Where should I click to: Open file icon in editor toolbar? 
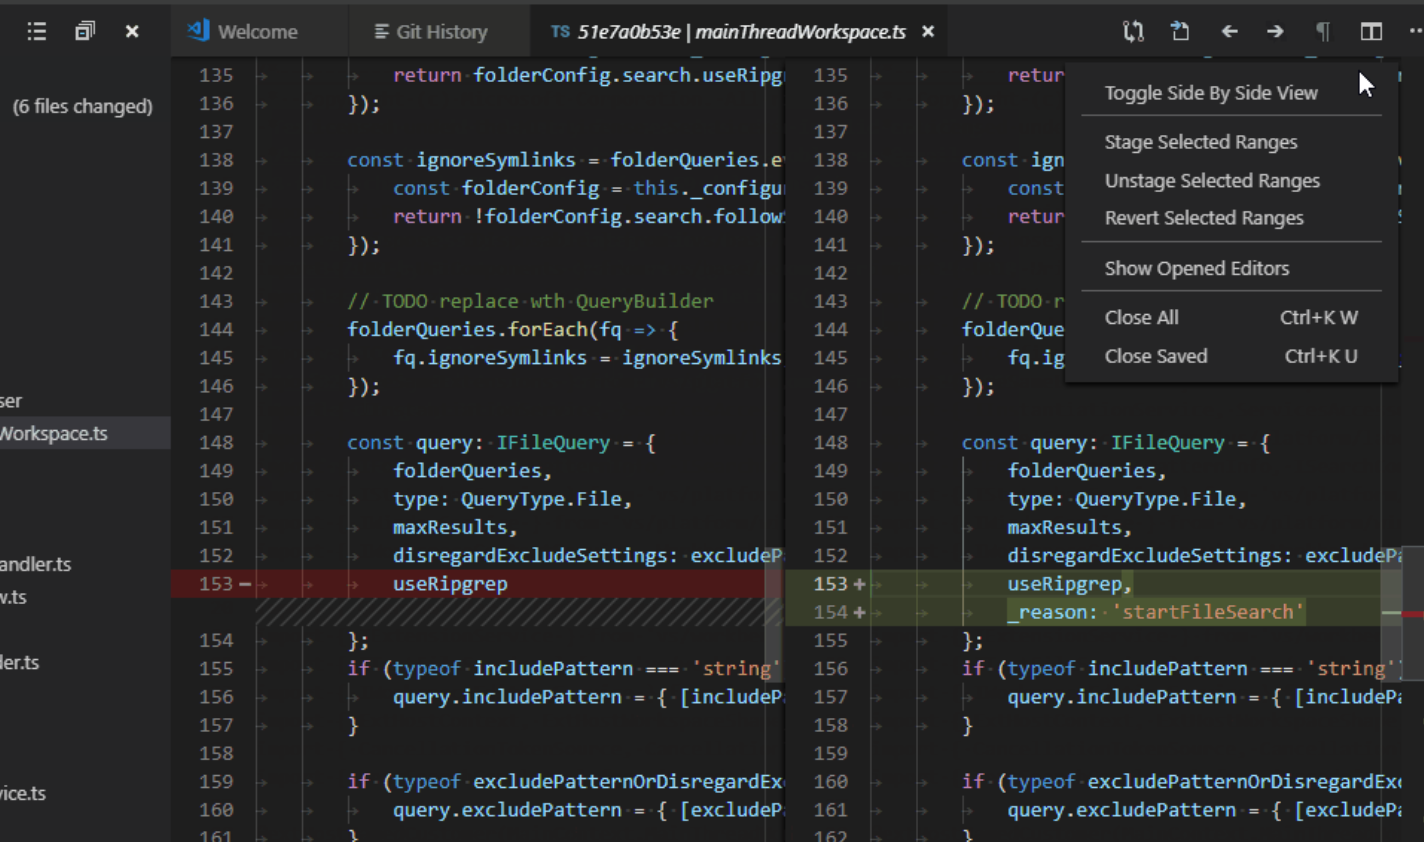1180,31
